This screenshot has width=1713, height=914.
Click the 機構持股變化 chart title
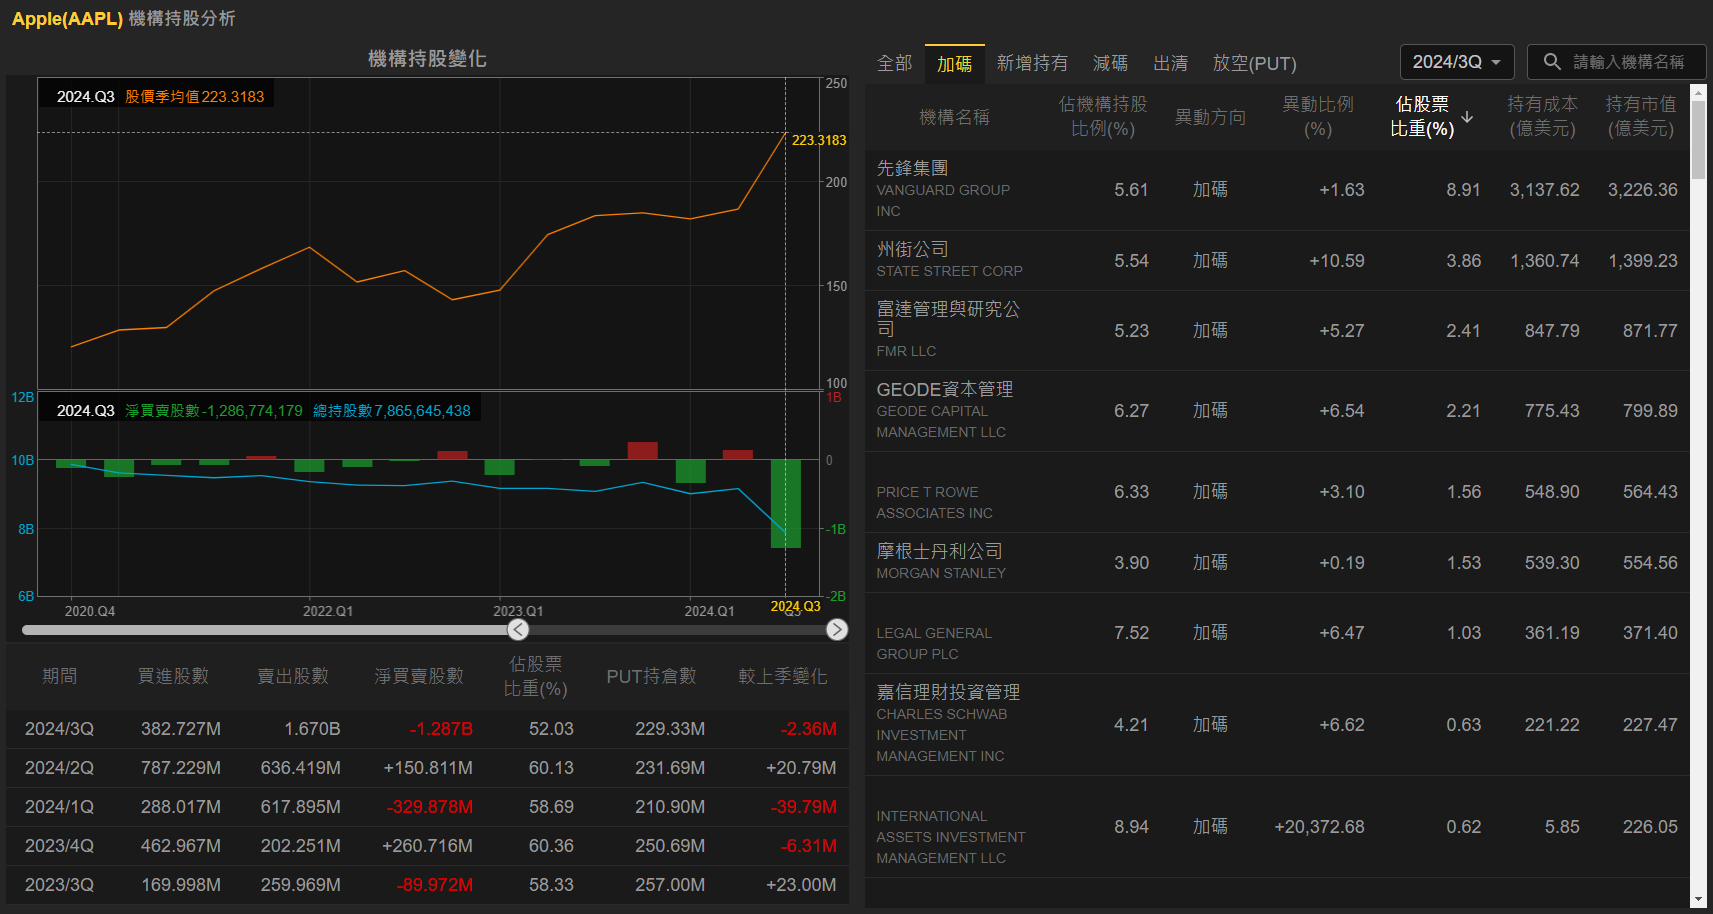tap(427, 59)
